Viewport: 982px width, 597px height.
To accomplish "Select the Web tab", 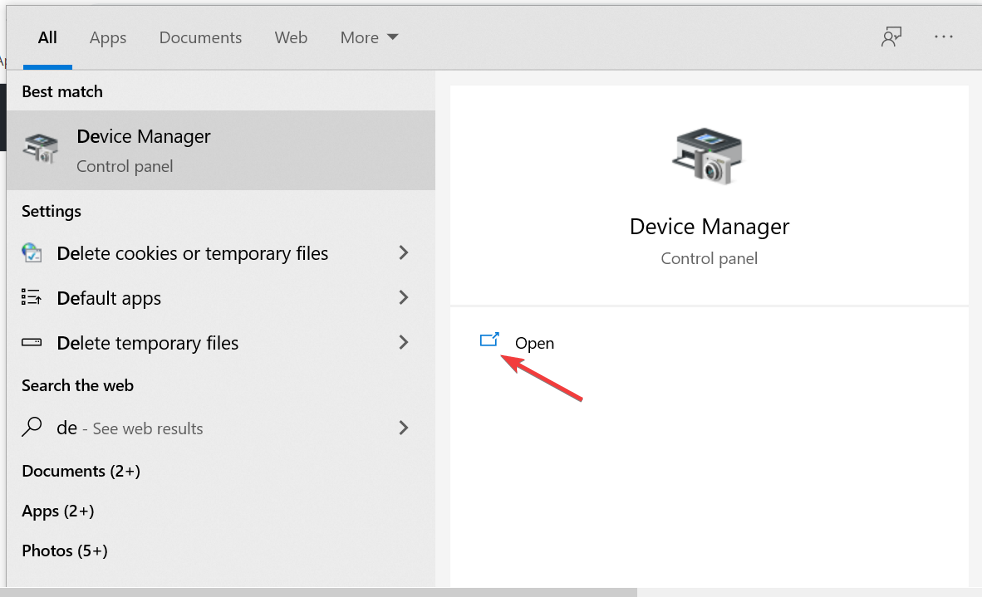I will pyautogui.click(x=291, y=37).
